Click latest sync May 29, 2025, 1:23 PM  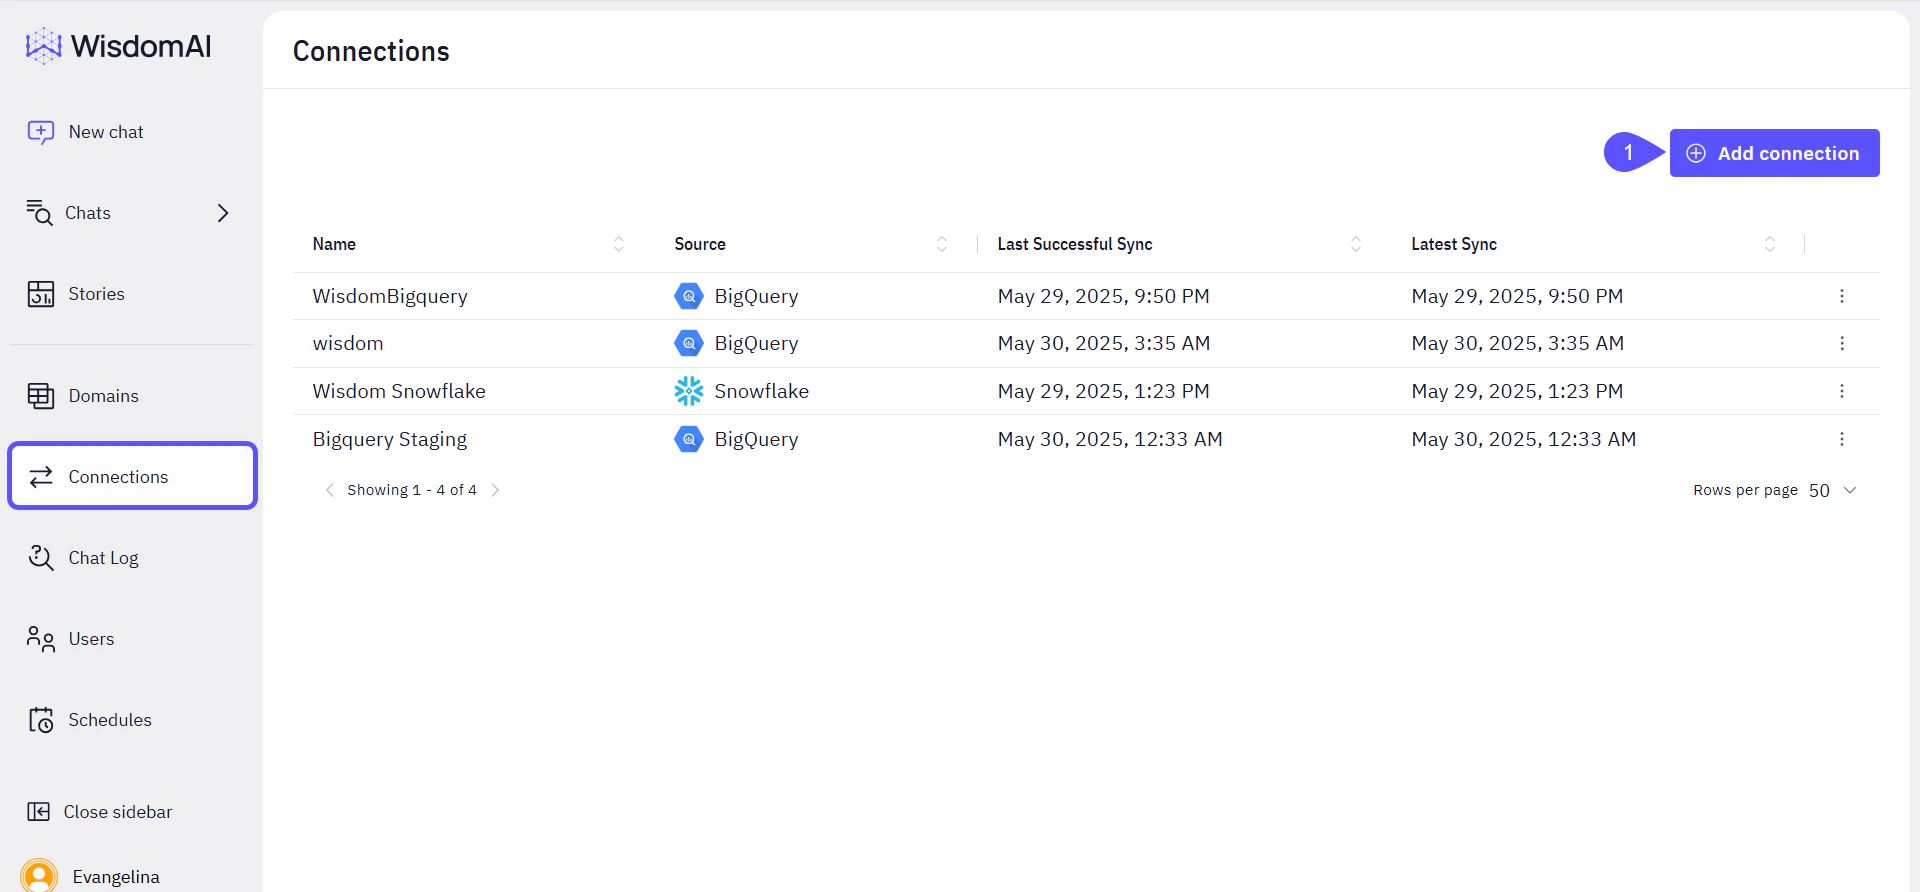(x=1517, y=391)
